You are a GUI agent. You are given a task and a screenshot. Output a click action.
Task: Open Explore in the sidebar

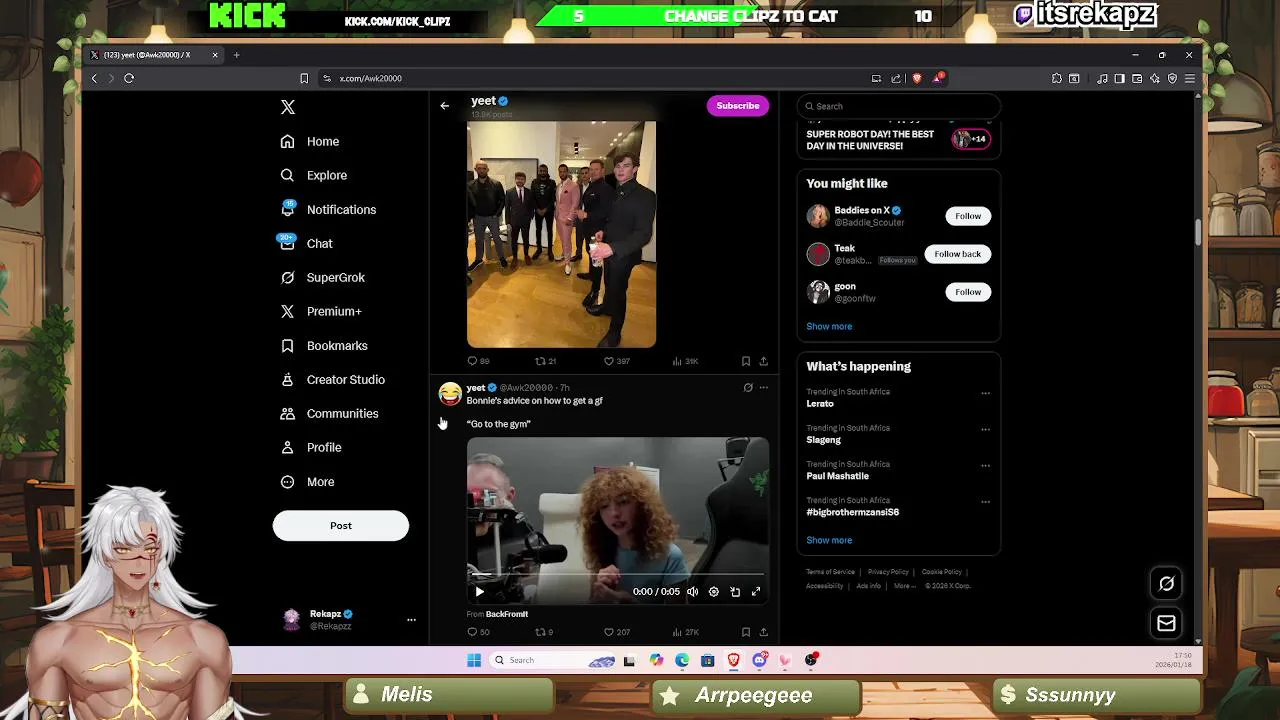click(314, 176)
